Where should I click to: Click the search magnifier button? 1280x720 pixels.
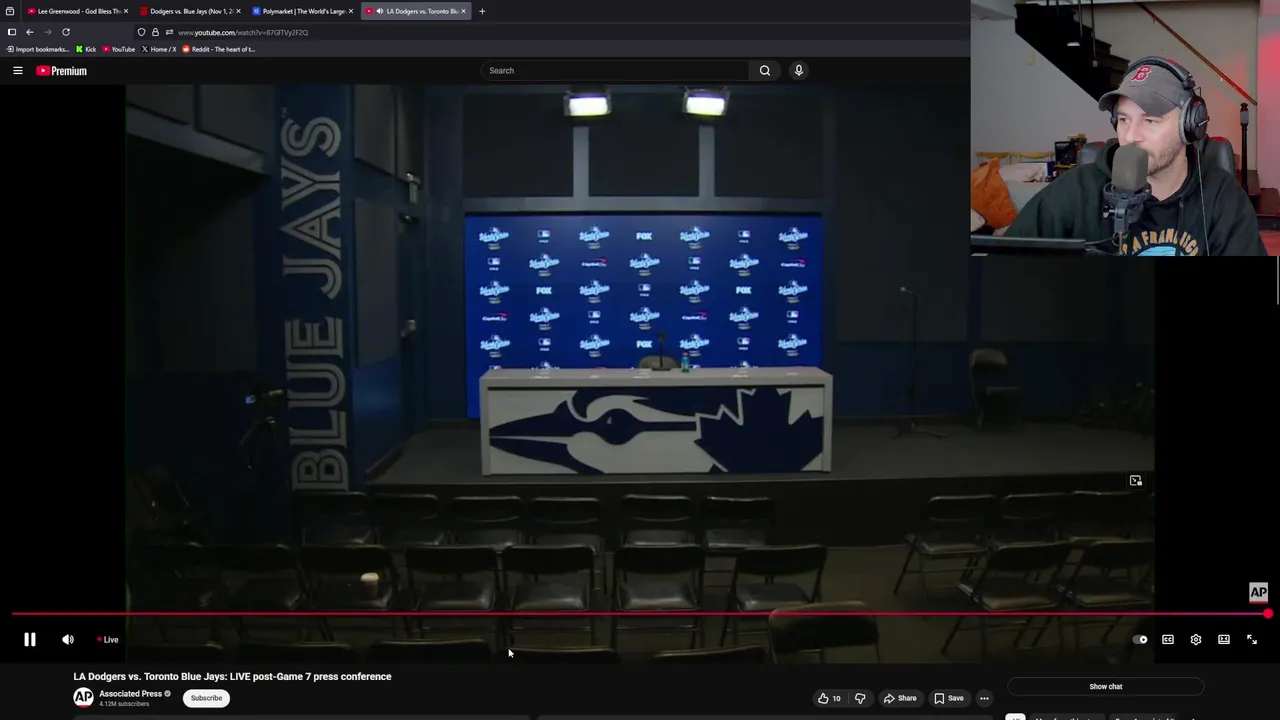765,71
